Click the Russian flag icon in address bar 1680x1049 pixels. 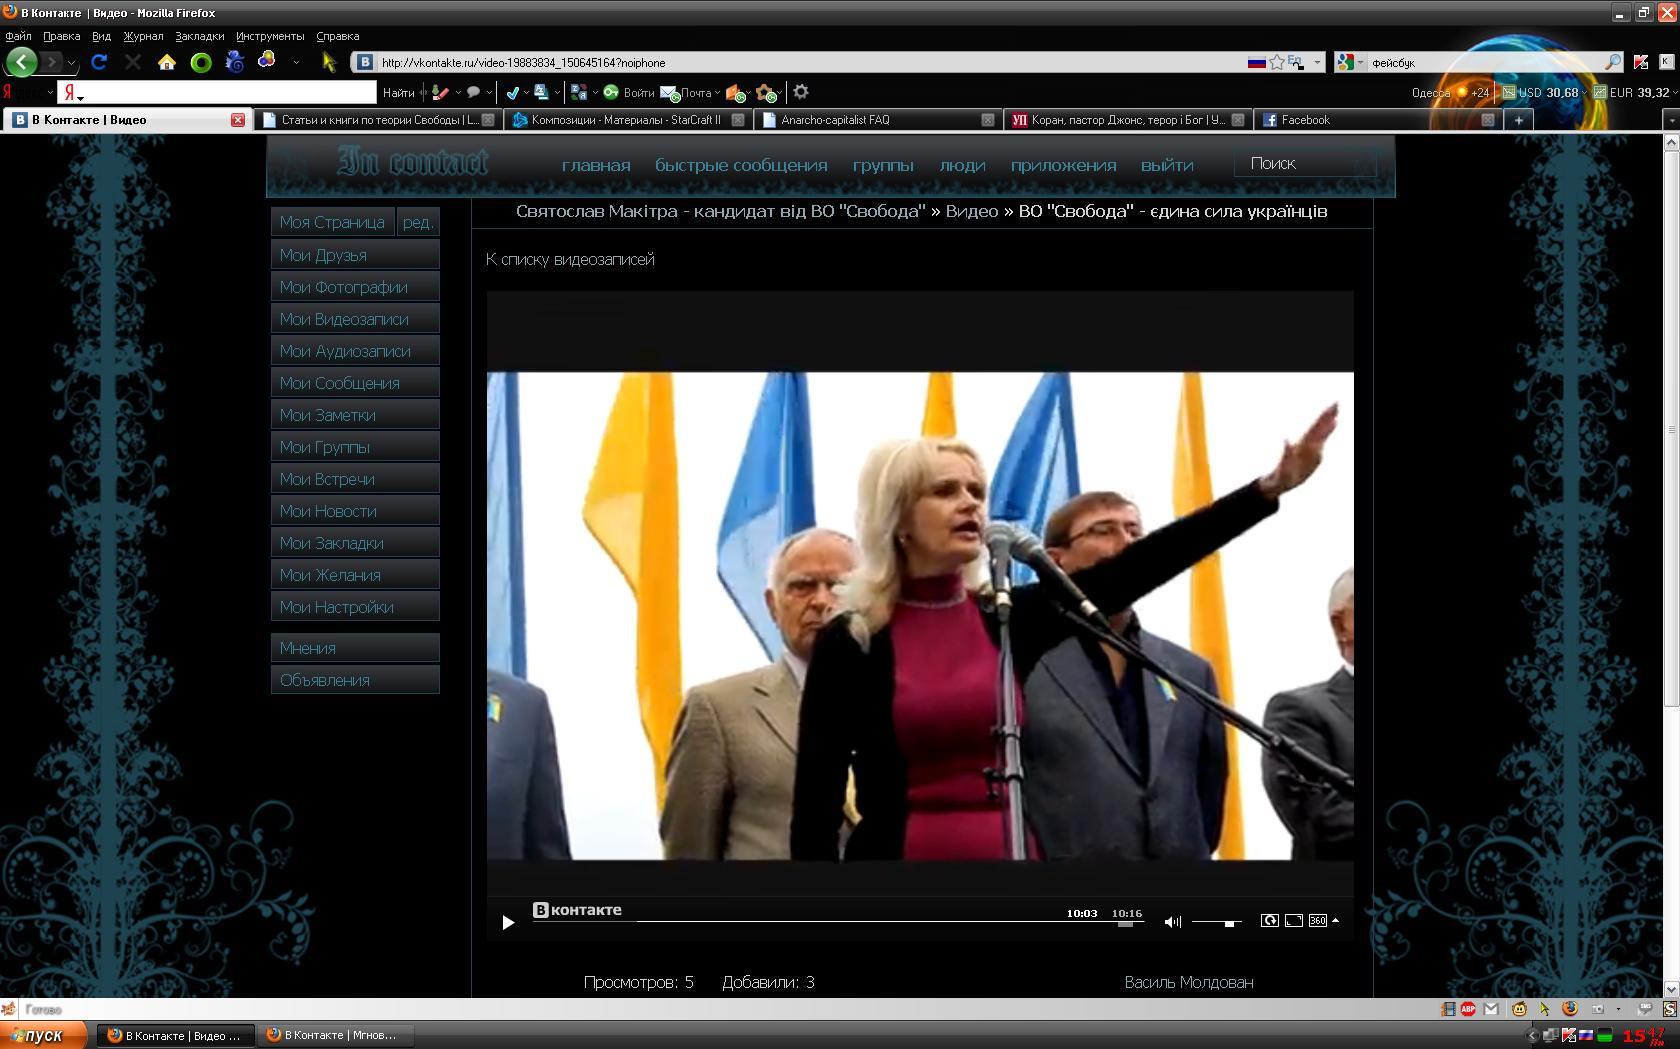[x=1257, y=62]
